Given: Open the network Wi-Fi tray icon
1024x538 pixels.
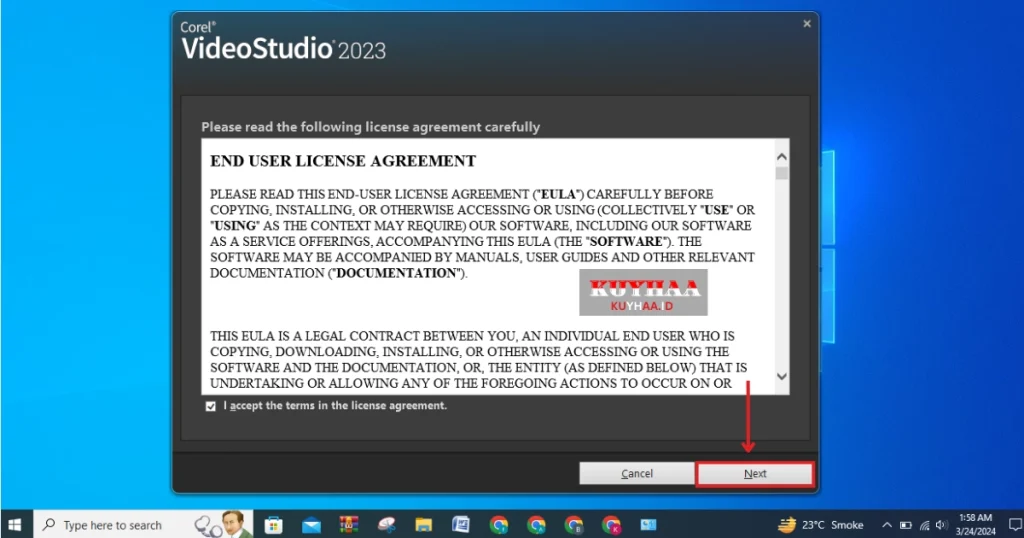Looking at the screenshot, I should click(x=924, y=525).
